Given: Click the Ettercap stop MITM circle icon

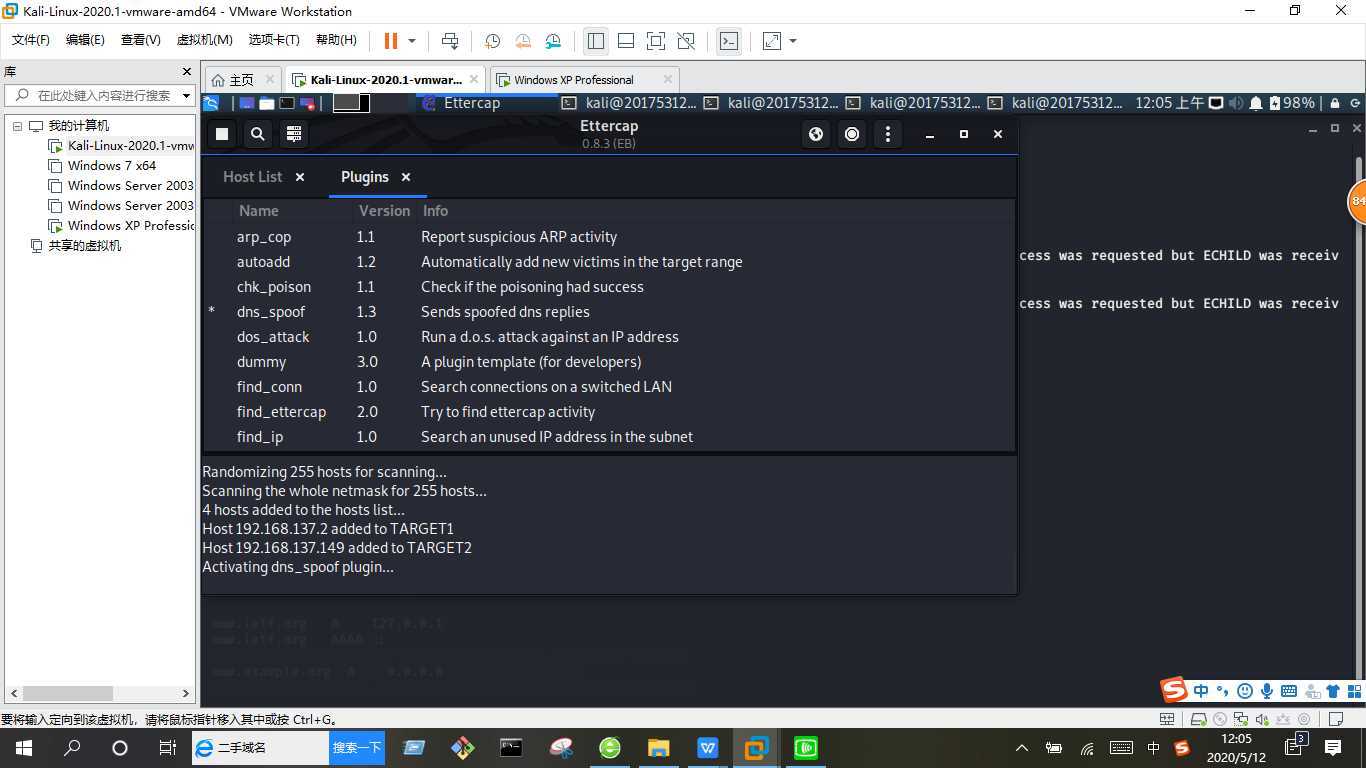Looking at the screenshot, I should 852,134.
